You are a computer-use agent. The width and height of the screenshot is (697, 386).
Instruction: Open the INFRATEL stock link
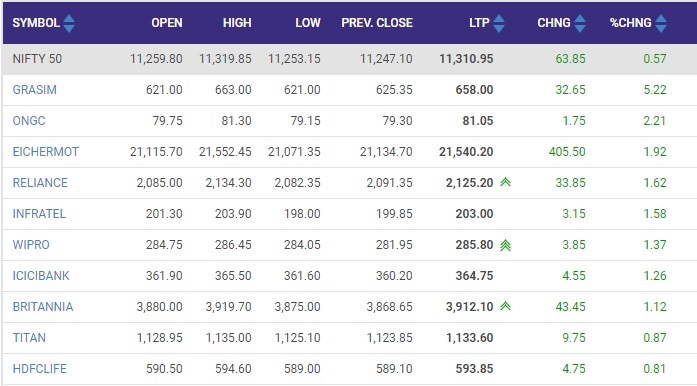coord(39,214)
